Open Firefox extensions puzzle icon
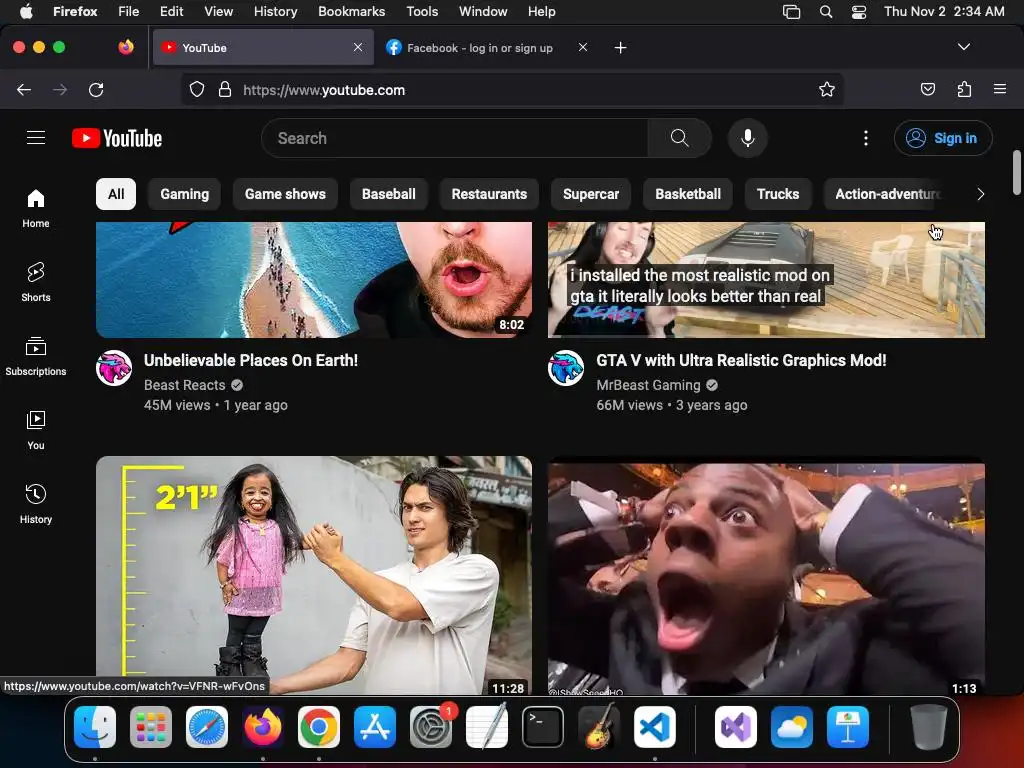The image size is (1024, 768). pos(964,89)
